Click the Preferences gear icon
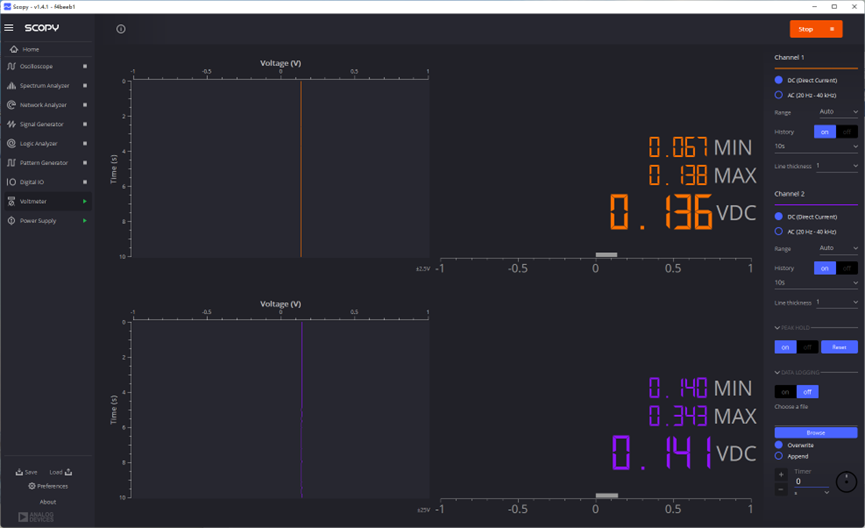Viewport: 865px width, 528px height. tap(32, 486)
